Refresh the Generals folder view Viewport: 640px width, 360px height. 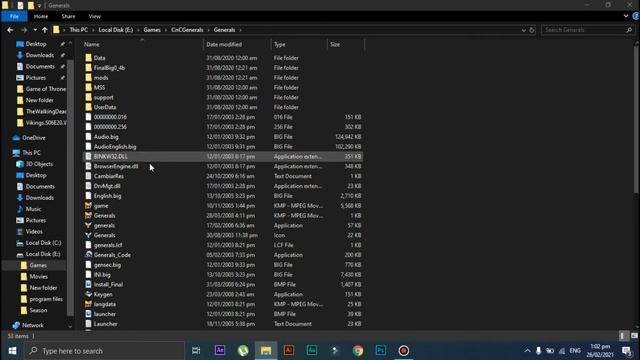tap(532, 30)
